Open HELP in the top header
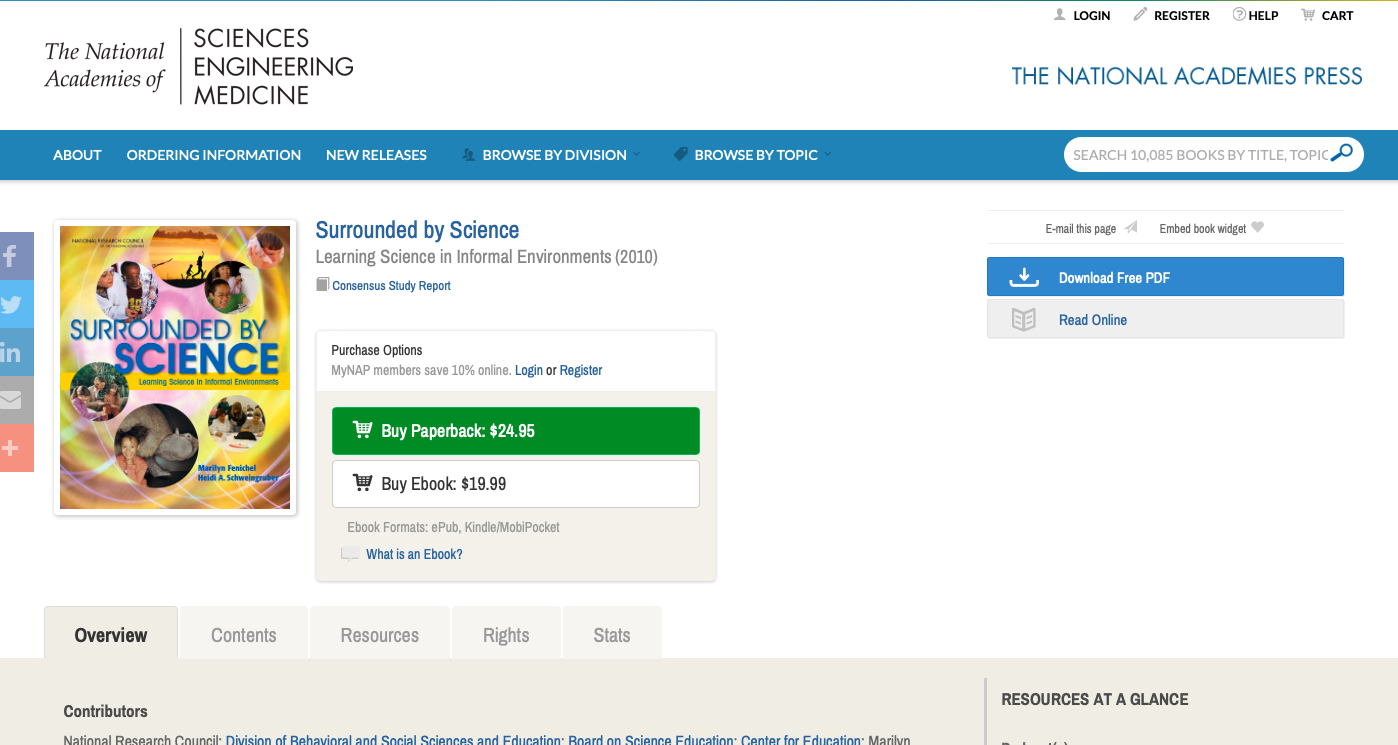 point(1264,16)
